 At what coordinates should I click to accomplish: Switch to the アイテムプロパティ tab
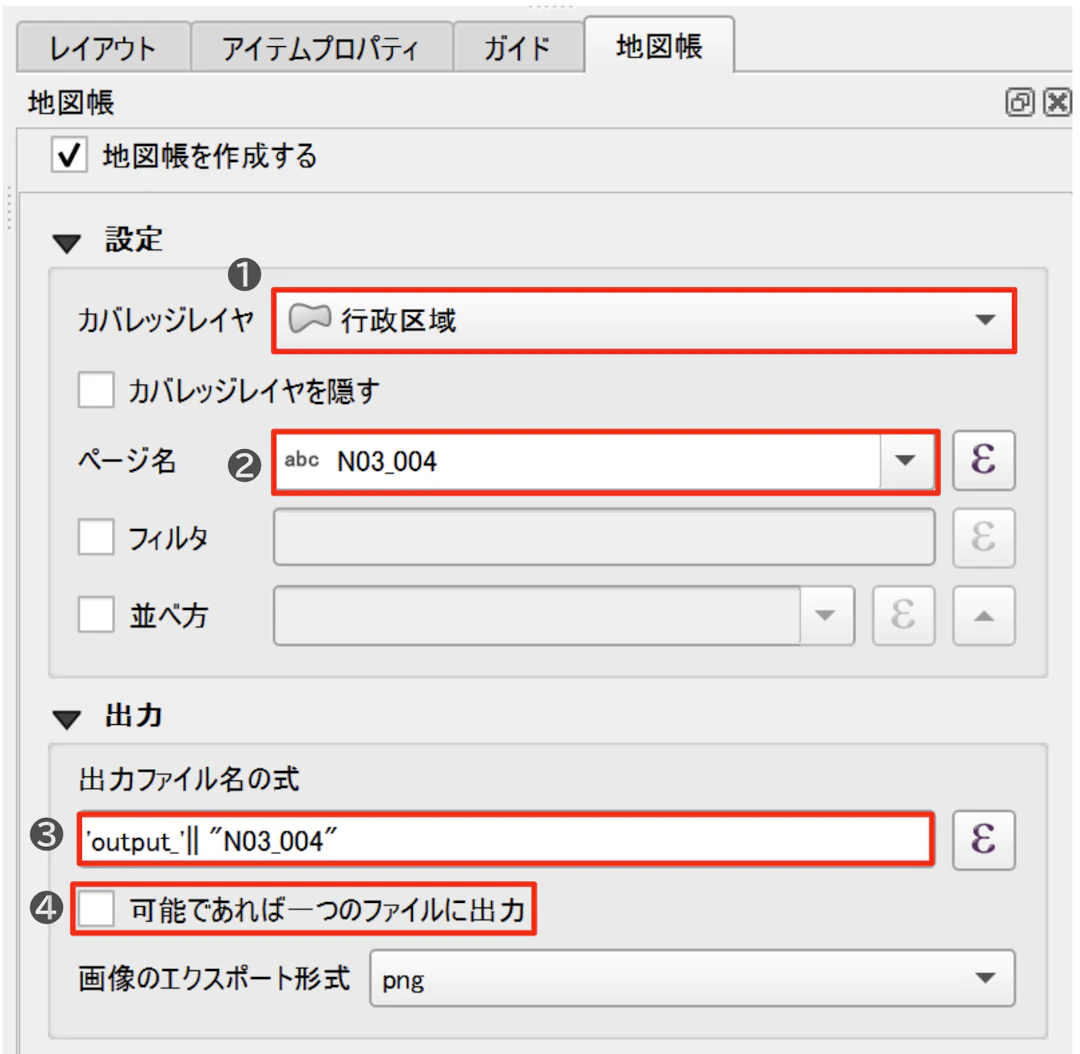[320, 49]
